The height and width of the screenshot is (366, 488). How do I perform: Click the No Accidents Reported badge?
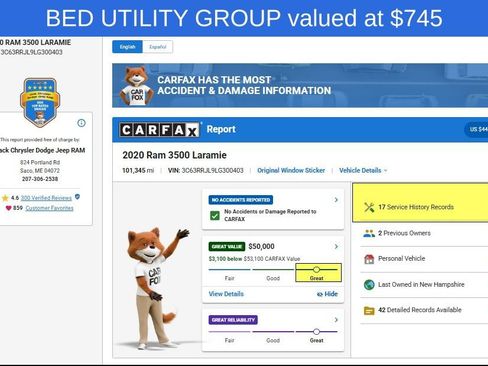pos(241,200)
